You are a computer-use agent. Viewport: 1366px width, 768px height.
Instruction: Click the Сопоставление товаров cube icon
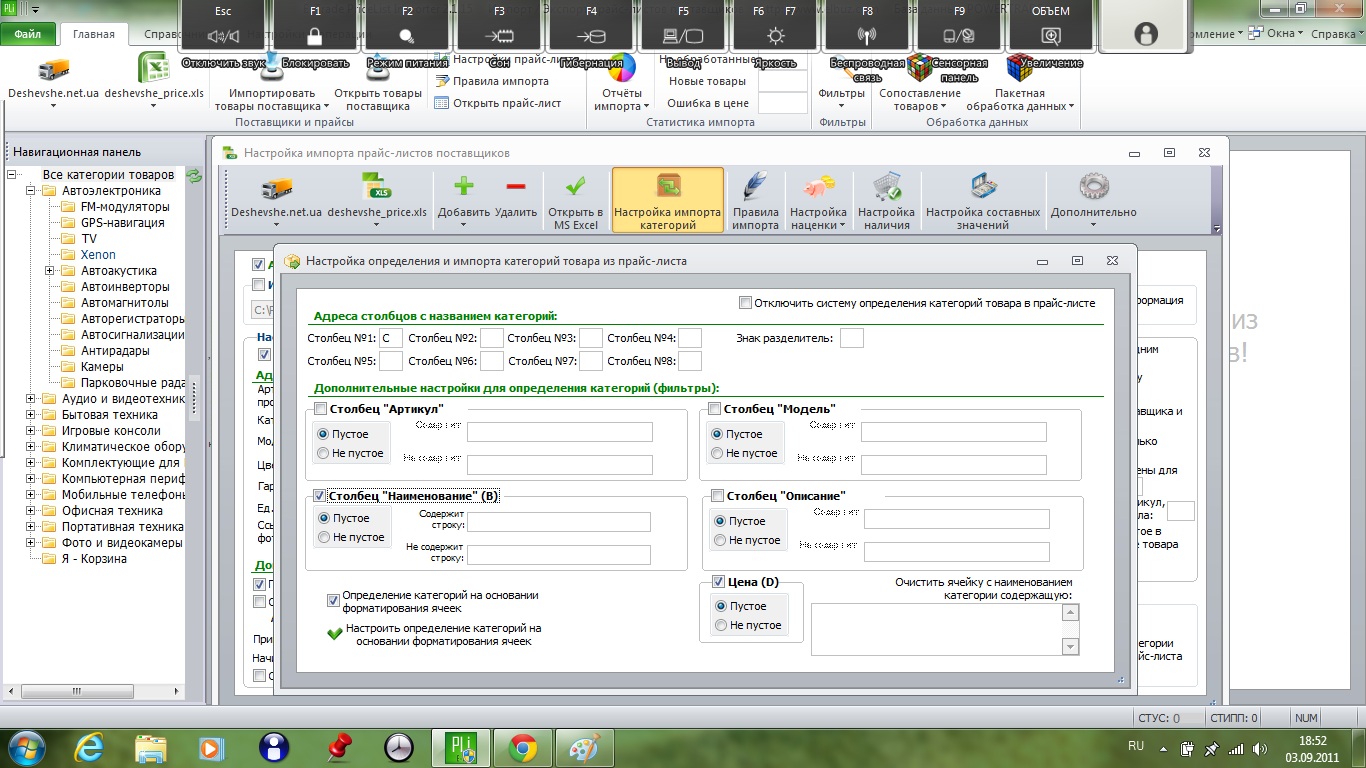coord(920,69)
